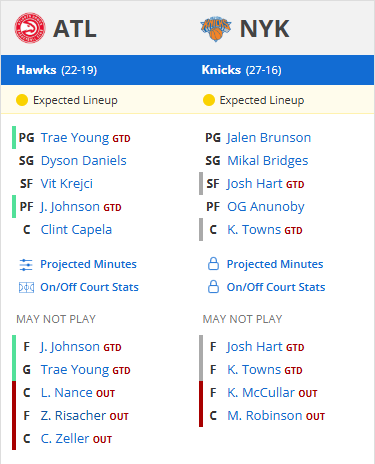375x464 pixels.
Task: Click the Knicks On/Off Court Stats lock icon
Action: coord(213,287)
